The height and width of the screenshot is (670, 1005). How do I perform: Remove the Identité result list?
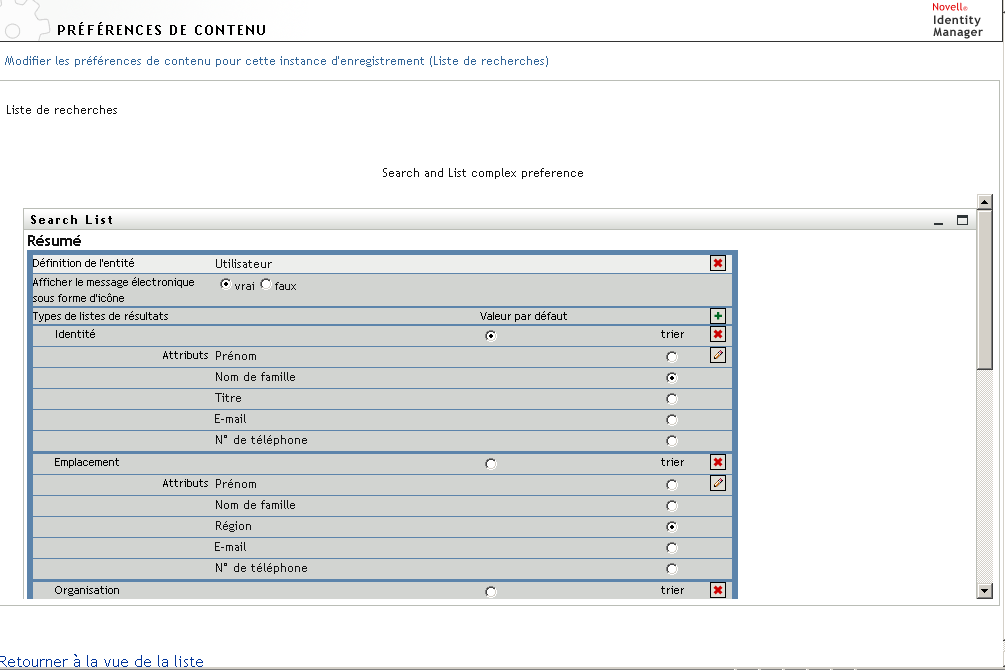click(718, 334)
